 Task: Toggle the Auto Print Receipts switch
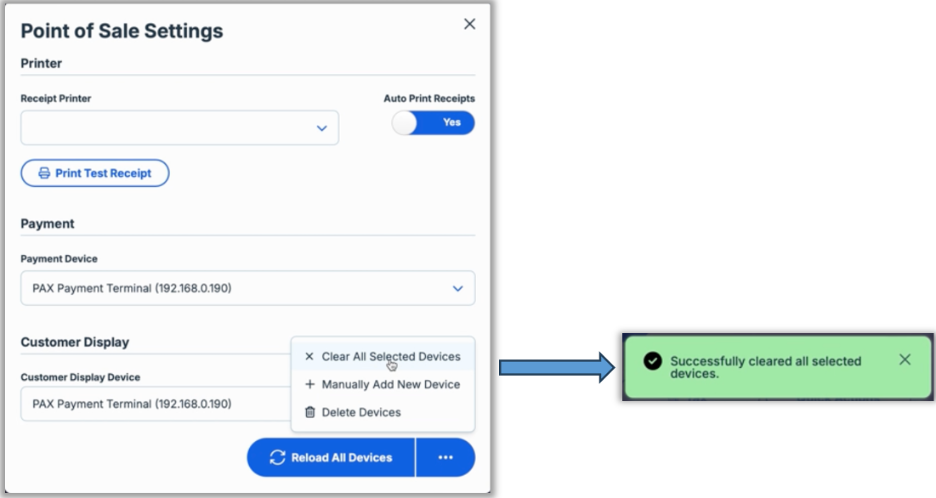pos(433,122)
